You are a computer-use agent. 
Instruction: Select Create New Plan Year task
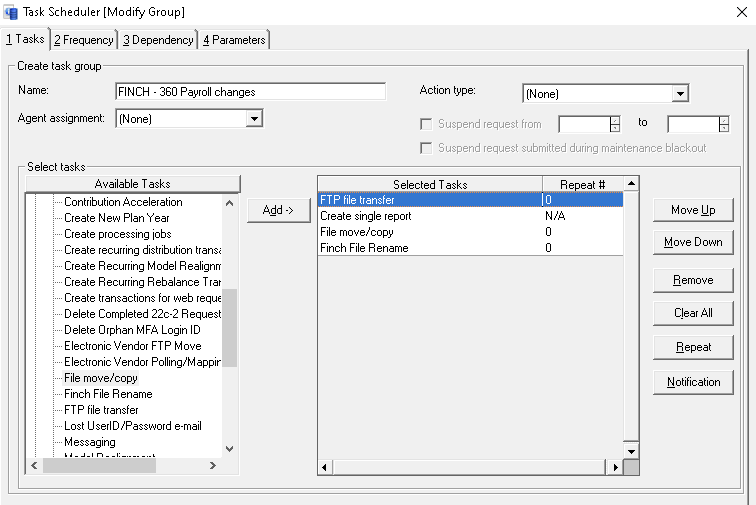(x=117, y=218)
